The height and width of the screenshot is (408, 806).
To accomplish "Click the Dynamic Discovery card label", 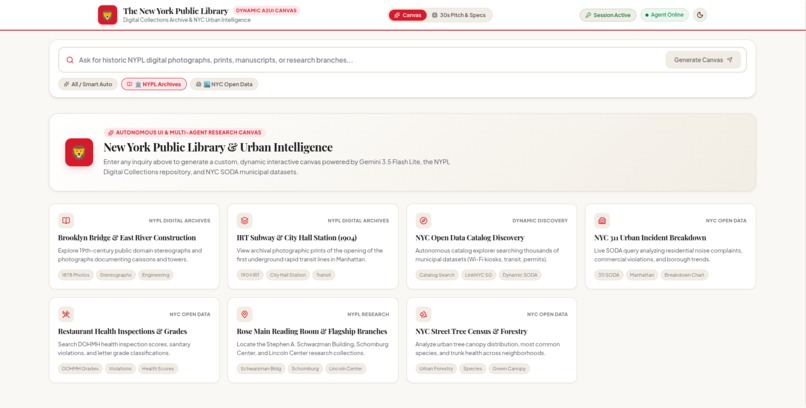I will click(540, 221).
